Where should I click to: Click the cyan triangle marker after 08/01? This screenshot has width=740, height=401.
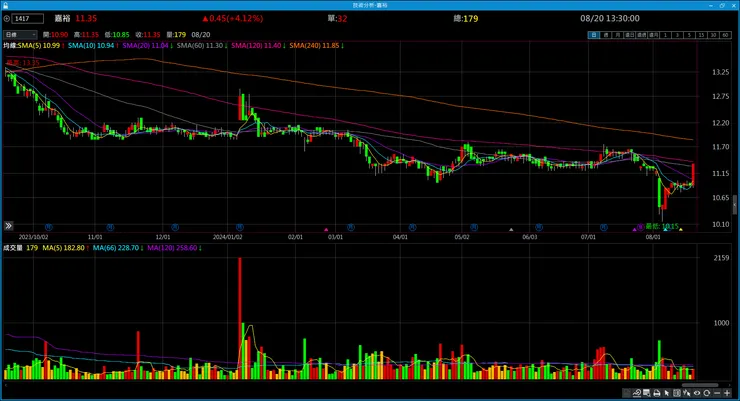665,230
